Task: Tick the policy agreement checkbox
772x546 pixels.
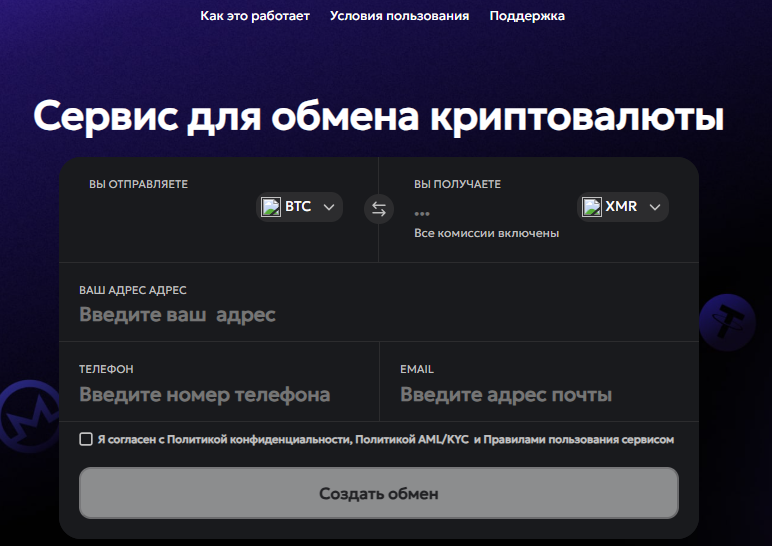Action: (x=86, y=439)
